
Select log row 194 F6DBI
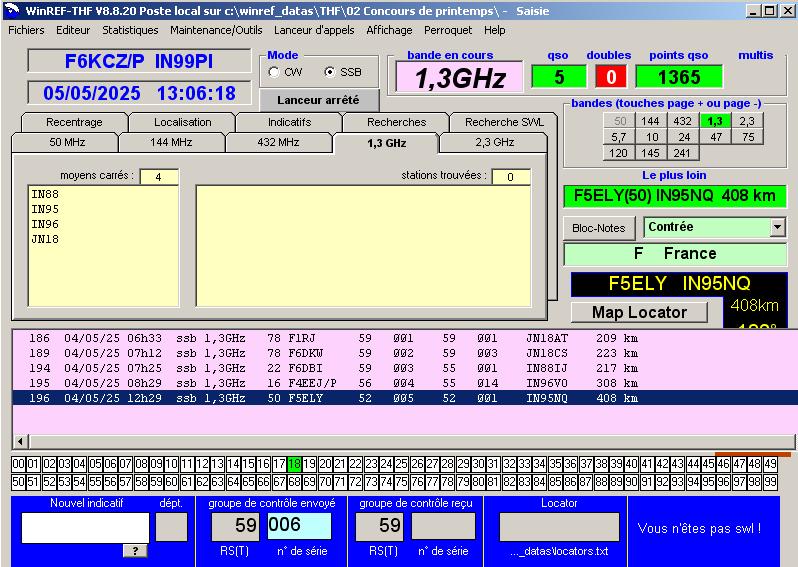coord(405,368)
